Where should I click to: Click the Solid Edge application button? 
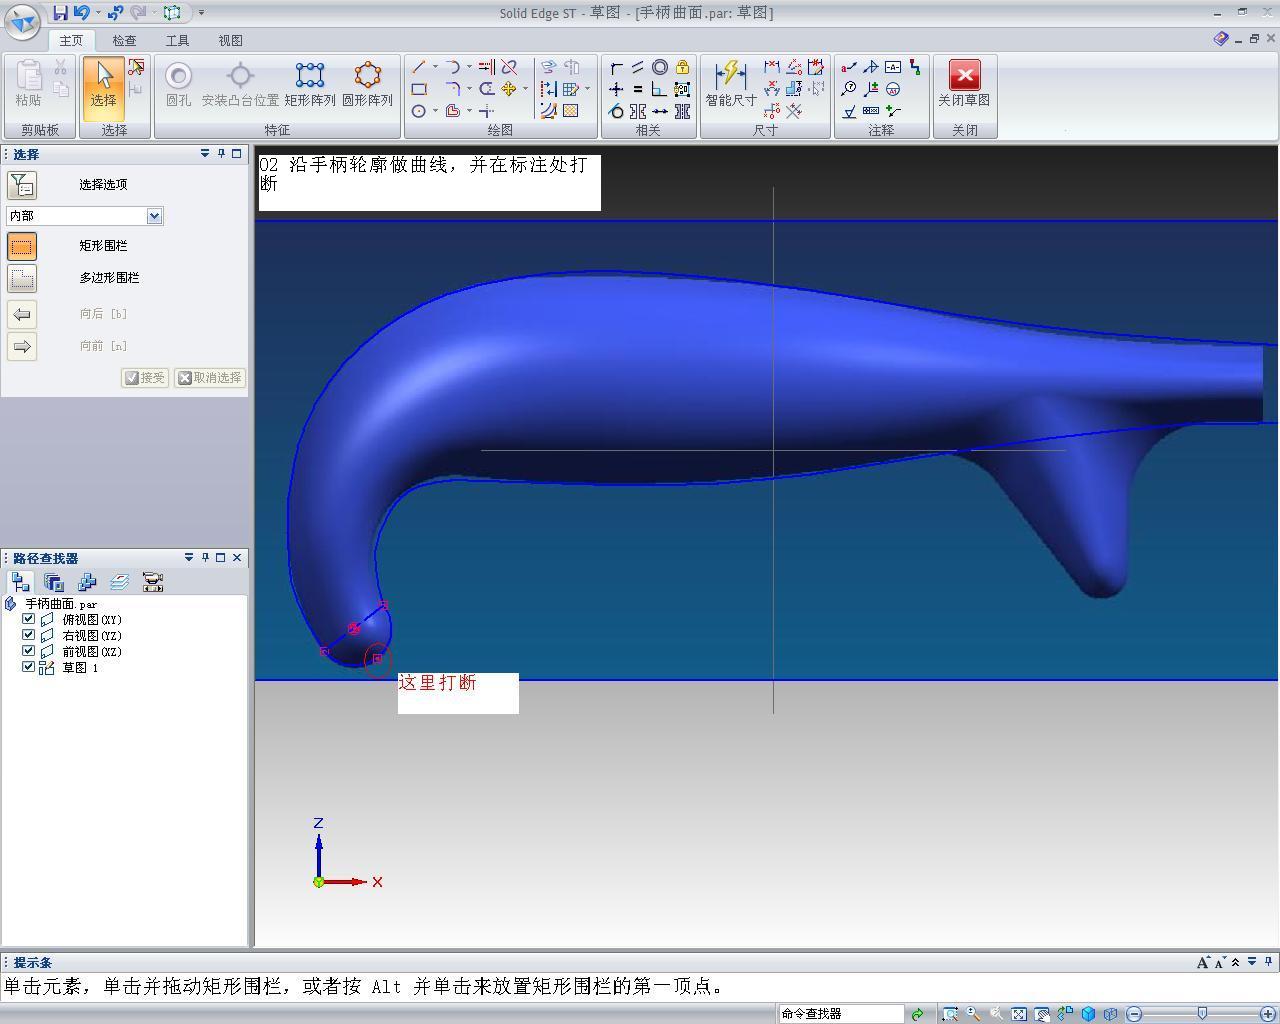click(x=22, y=19)
